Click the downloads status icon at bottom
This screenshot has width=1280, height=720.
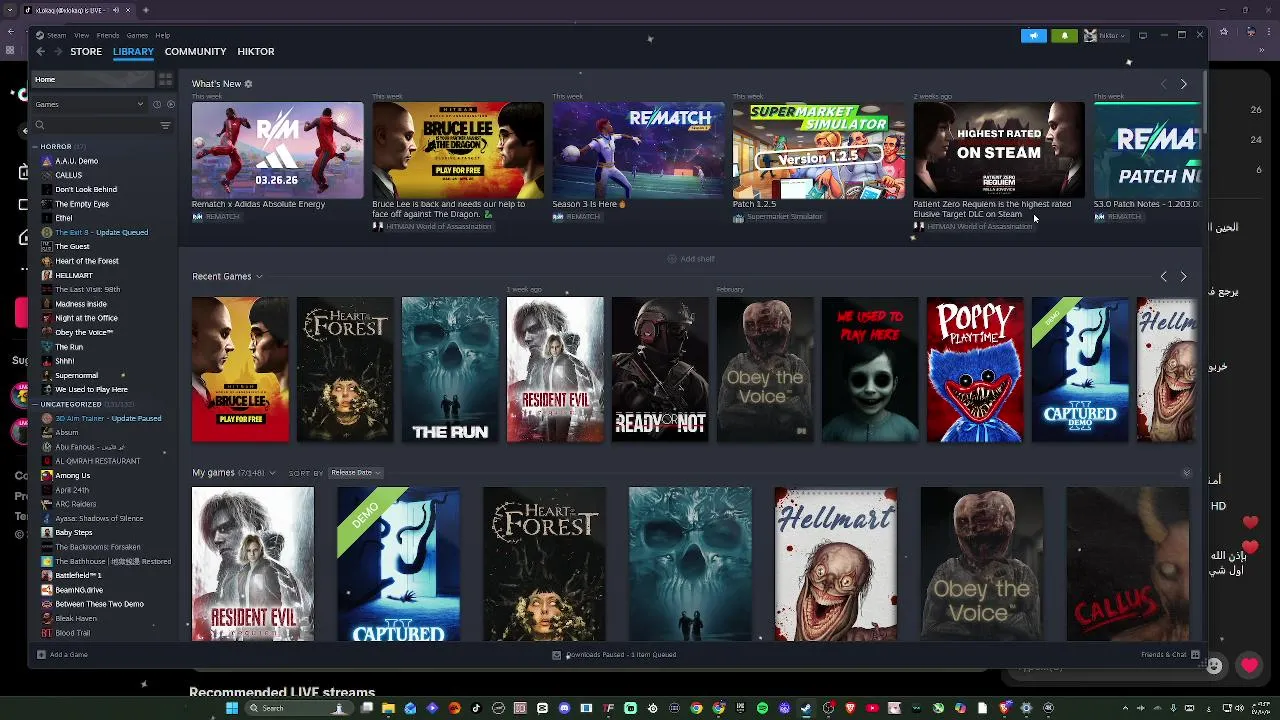point(557,655)
